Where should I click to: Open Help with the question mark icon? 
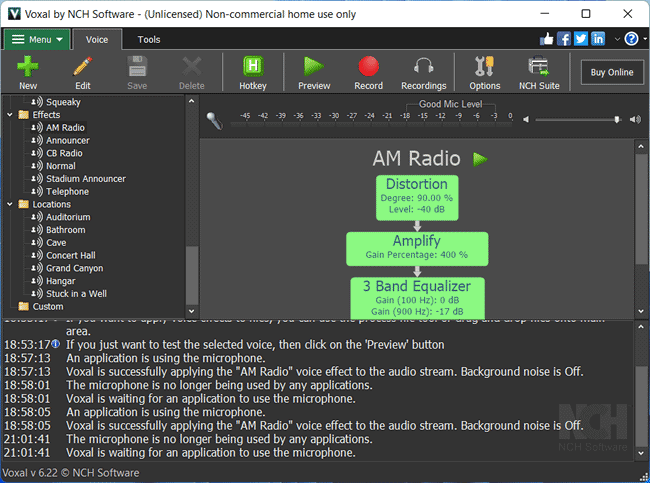click(x=631, y=39)
